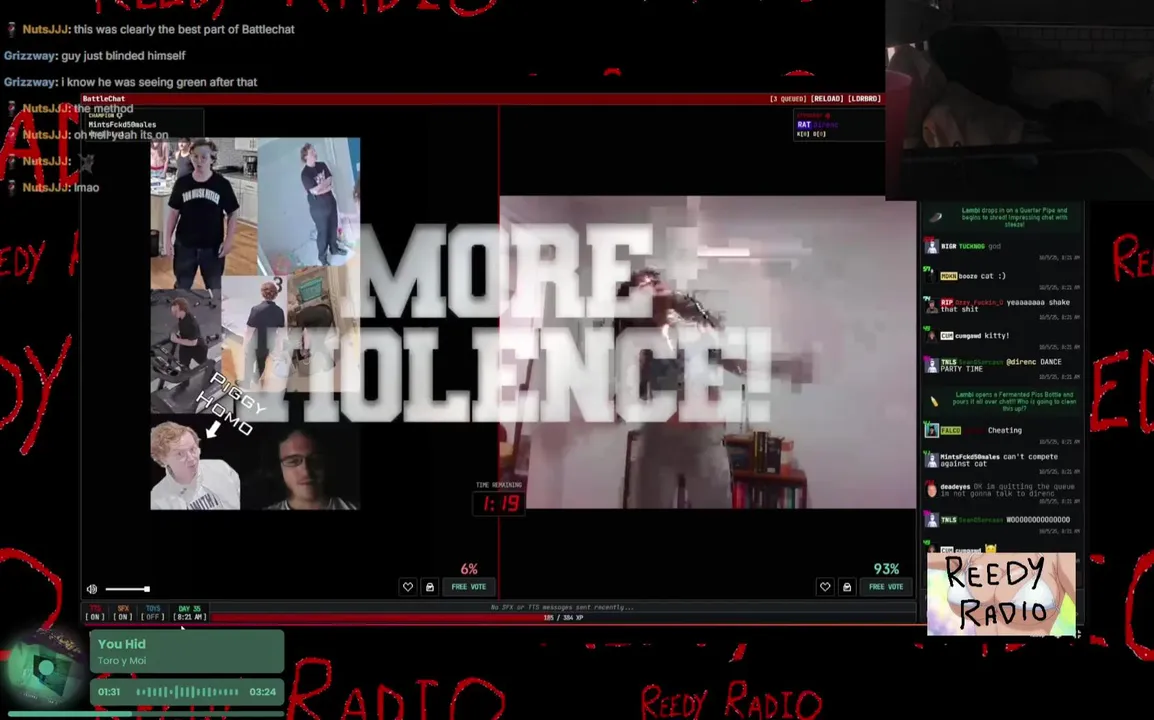Cast FREE VOTE for the 6% contestant
Viewport: 1154px width, 720px height.
click(469, 587)
